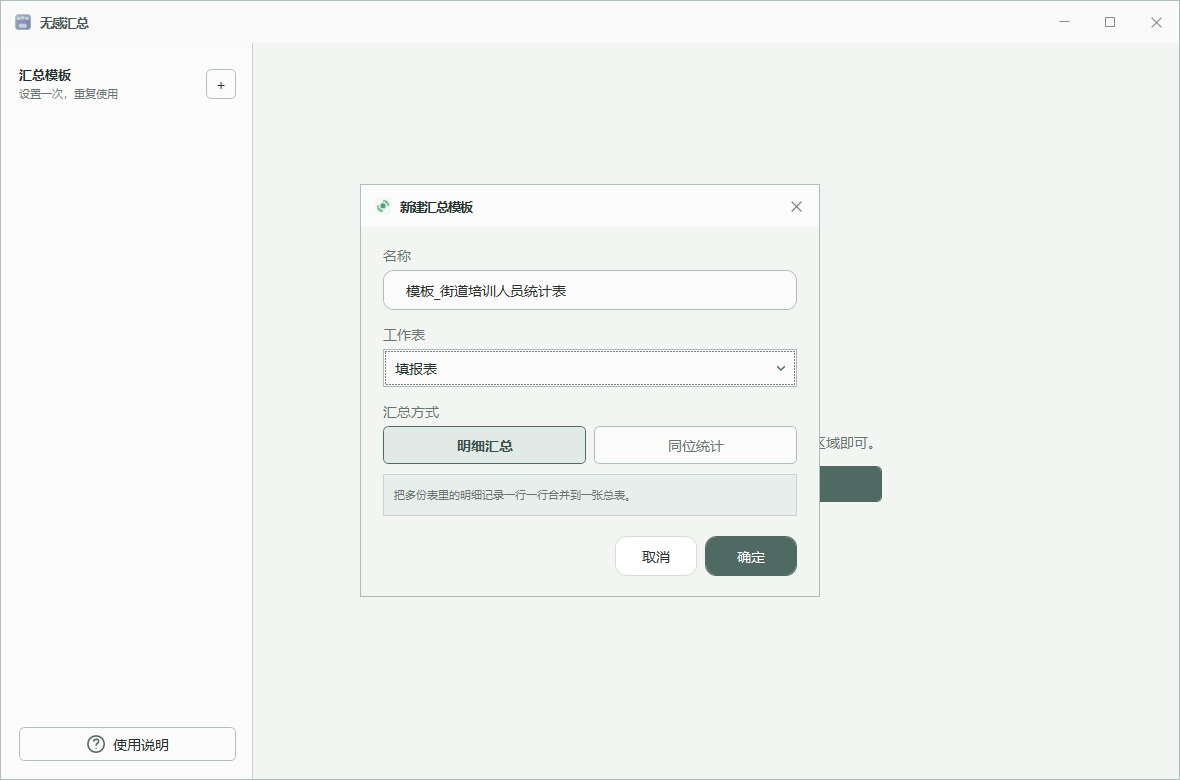1180x780 pixels.
Task: Select 同位统计 summary mode
Action: pos(695,445)
